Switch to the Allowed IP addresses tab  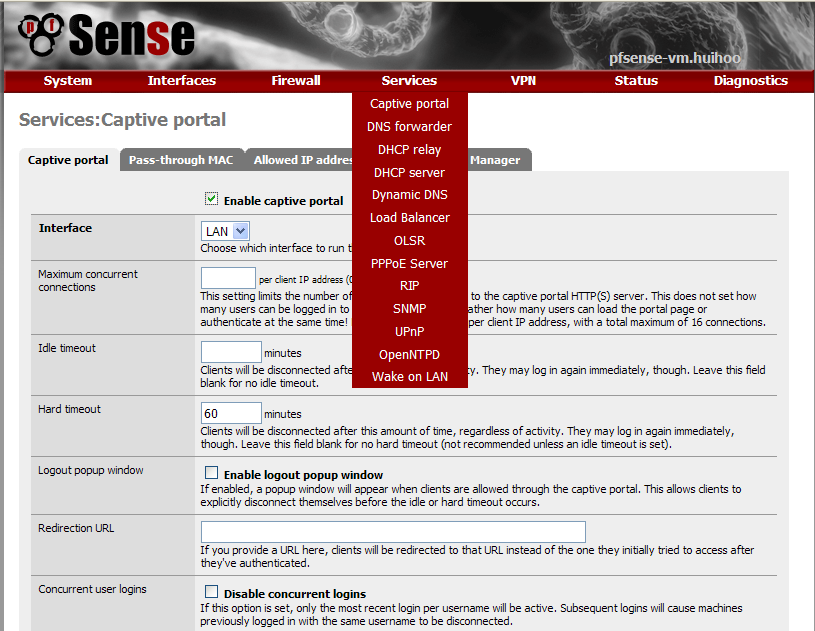[x=302, y=160]
